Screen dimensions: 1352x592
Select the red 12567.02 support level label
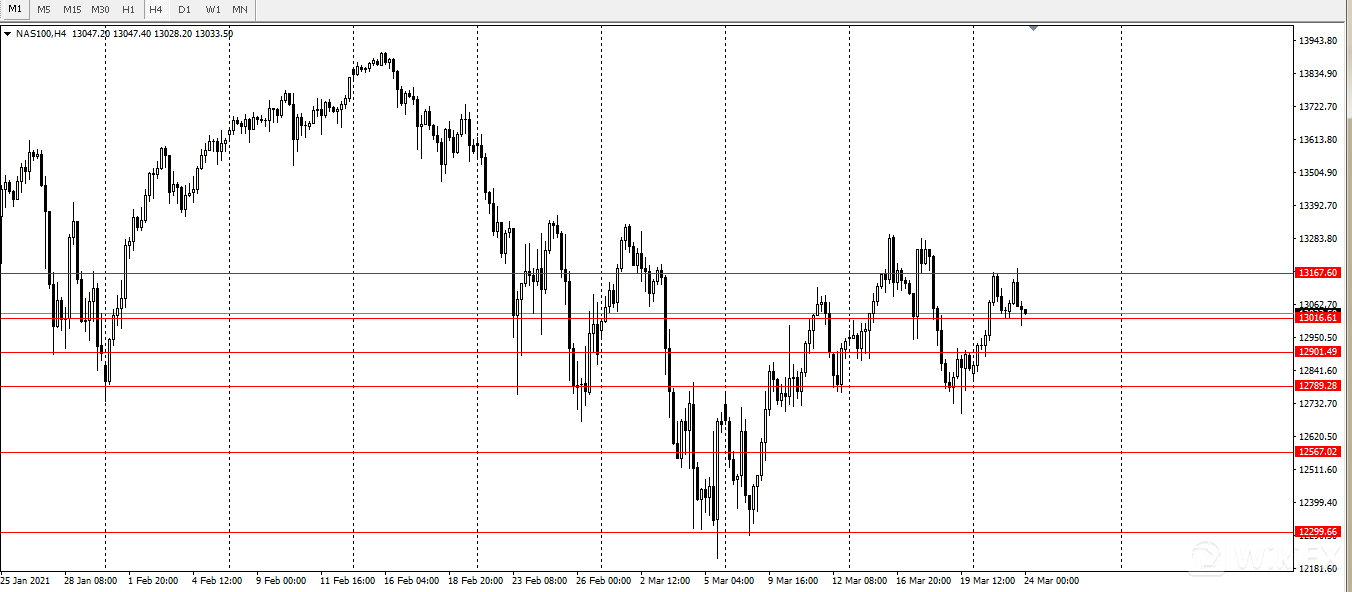click(1317, 452)
